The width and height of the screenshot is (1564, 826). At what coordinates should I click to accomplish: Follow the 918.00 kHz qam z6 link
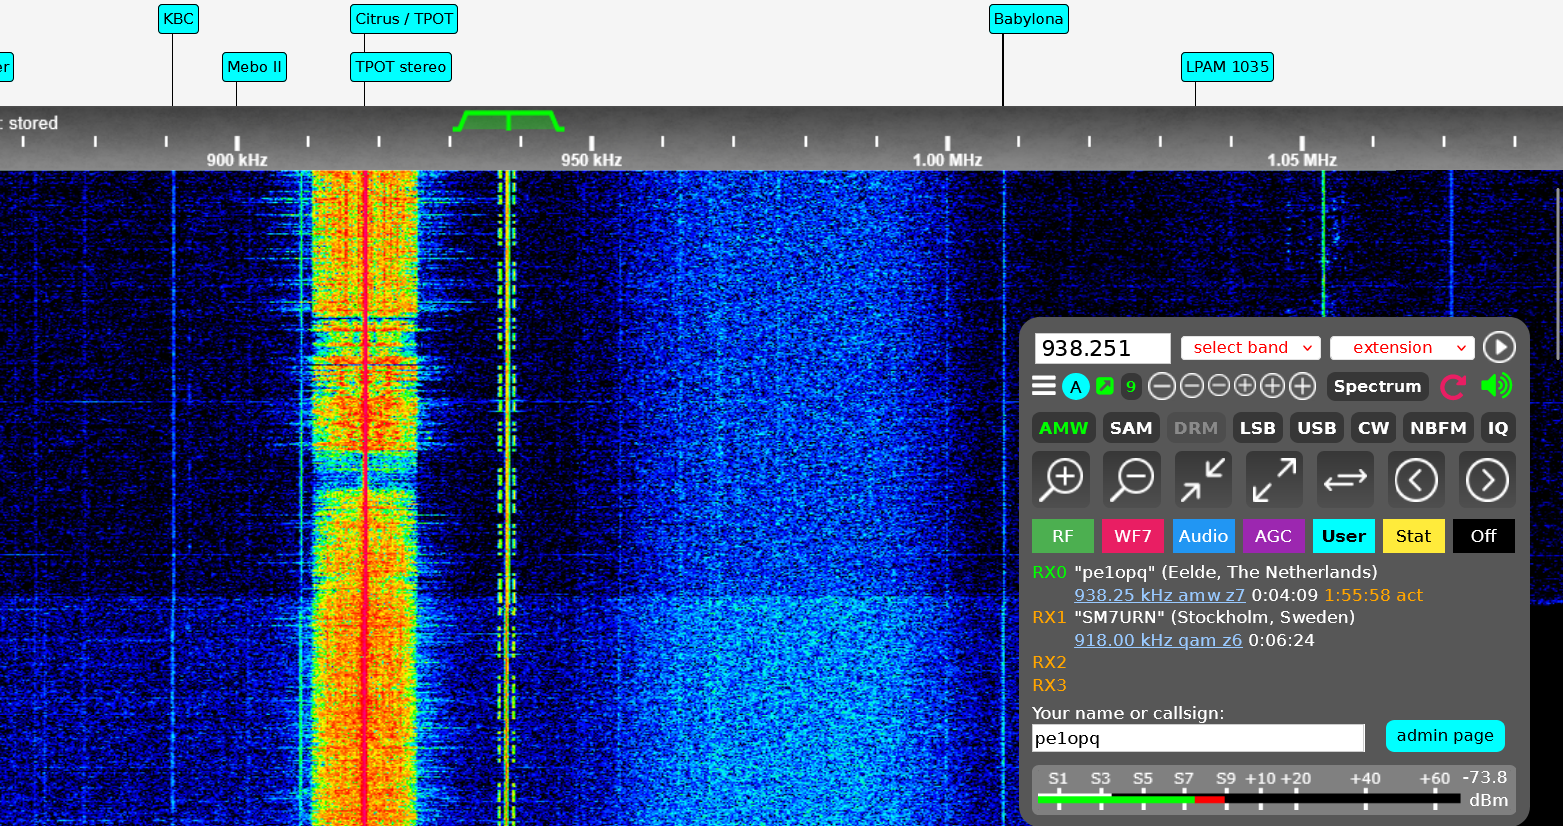[1158, 640]
